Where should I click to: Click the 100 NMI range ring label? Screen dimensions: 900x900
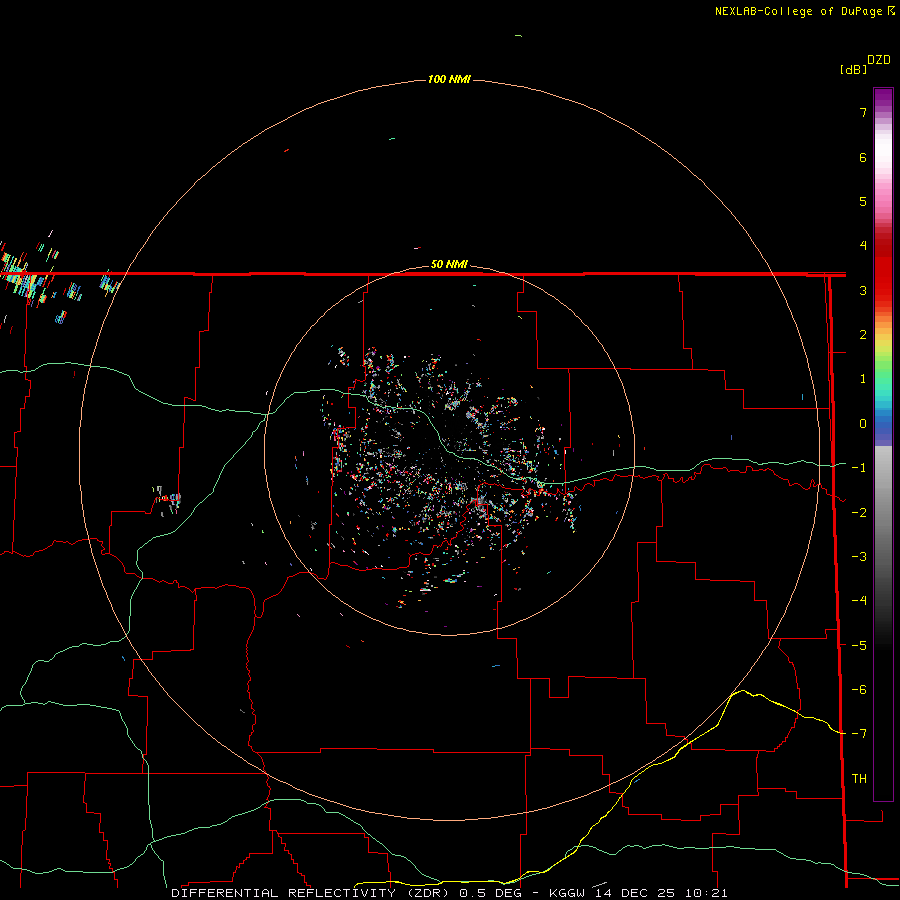click(x=449, y=79)
